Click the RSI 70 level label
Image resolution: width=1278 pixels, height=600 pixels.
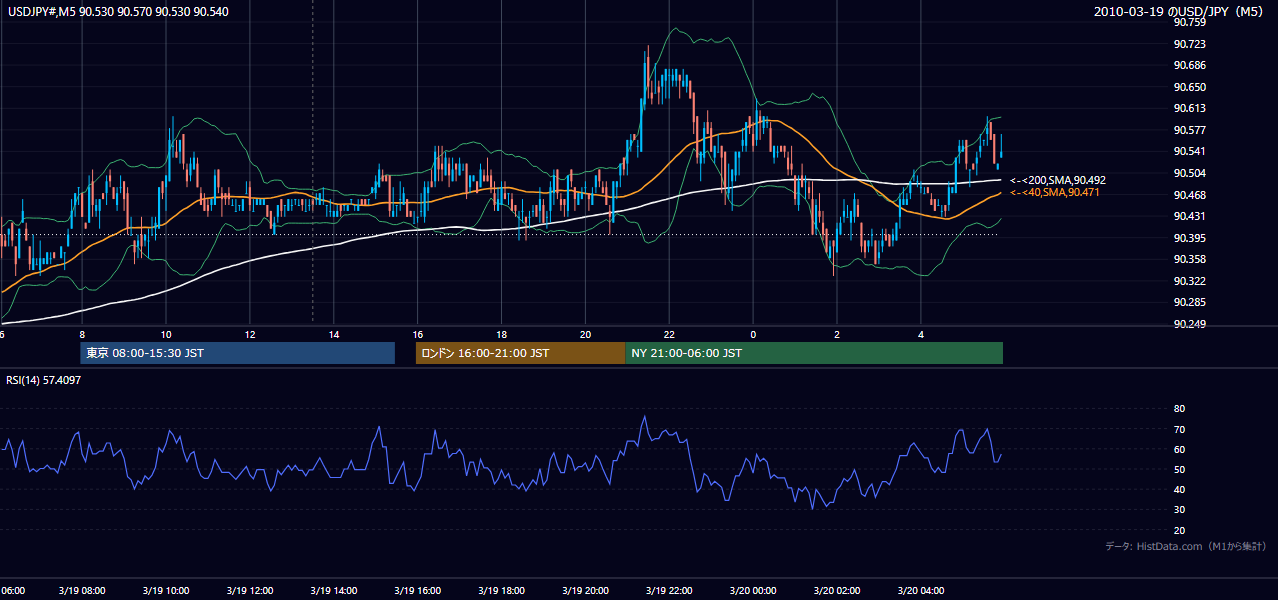[x=1179, y=429]
